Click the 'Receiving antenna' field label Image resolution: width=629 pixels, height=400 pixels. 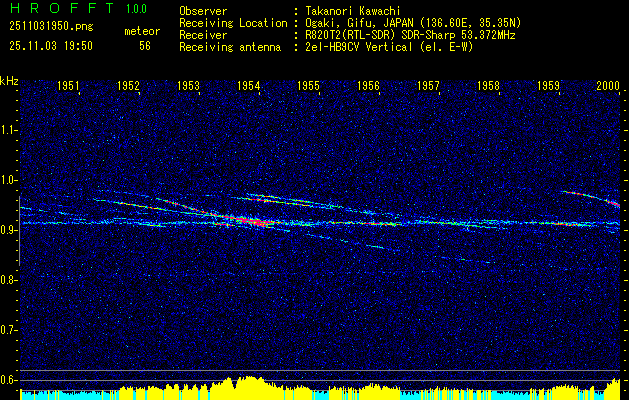(x=230, y=47)
